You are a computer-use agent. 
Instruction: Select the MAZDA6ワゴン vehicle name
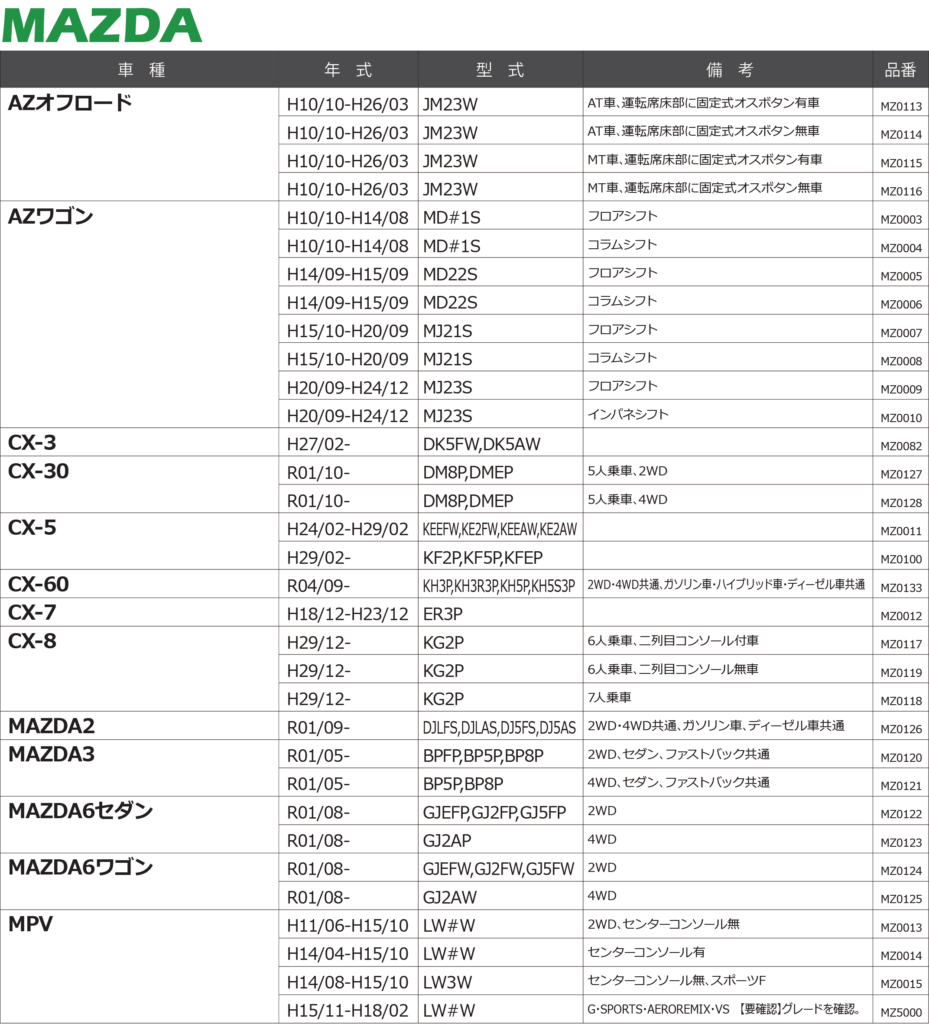pyautogui.click(x=81, y=867)
